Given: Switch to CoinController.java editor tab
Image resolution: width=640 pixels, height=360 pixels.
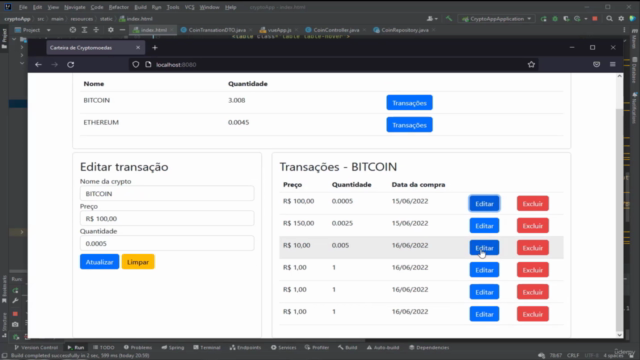Looking at the screenshot, I should coord(336,30).
